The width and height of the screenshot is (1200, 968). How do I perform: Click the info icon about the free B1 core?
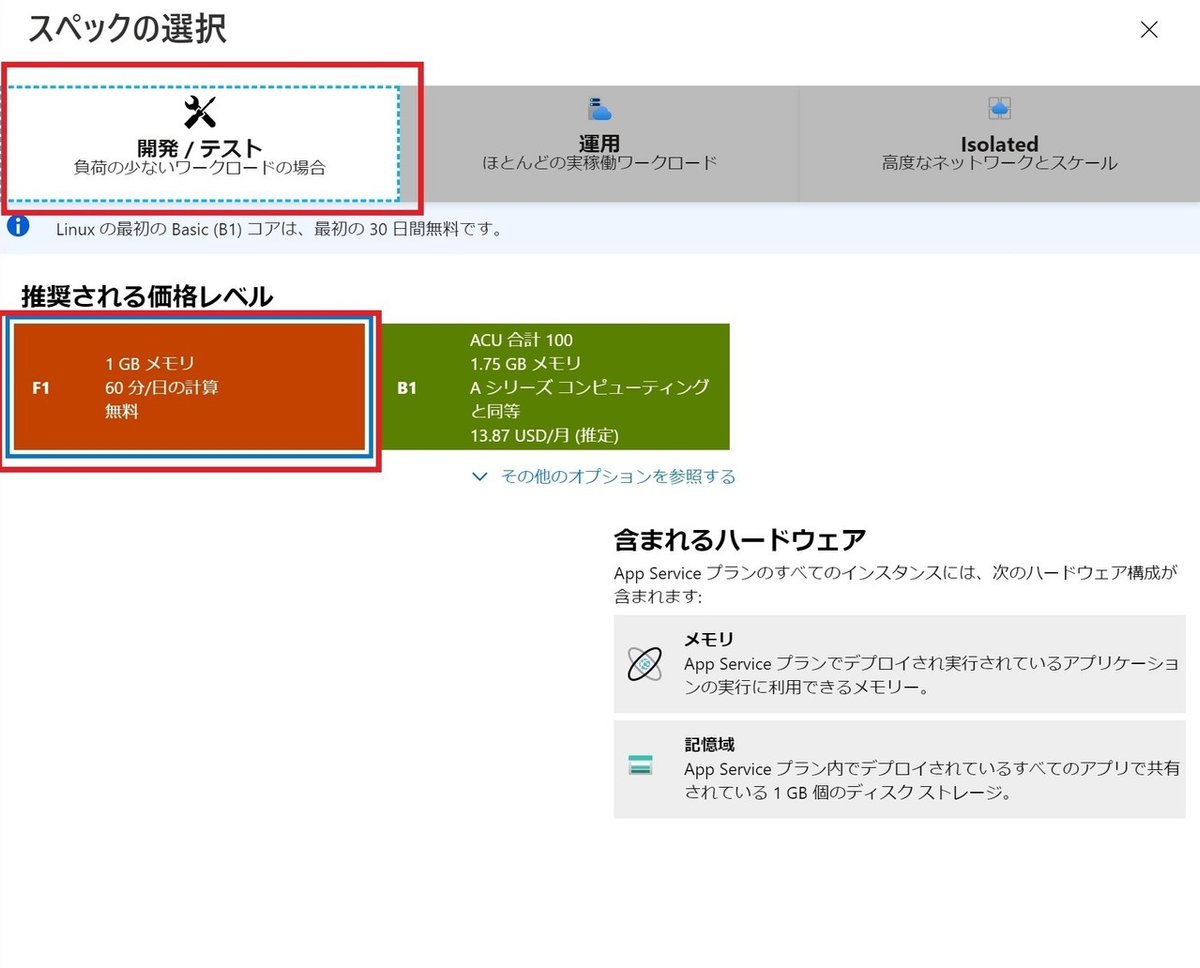click(x=18, y=227)
